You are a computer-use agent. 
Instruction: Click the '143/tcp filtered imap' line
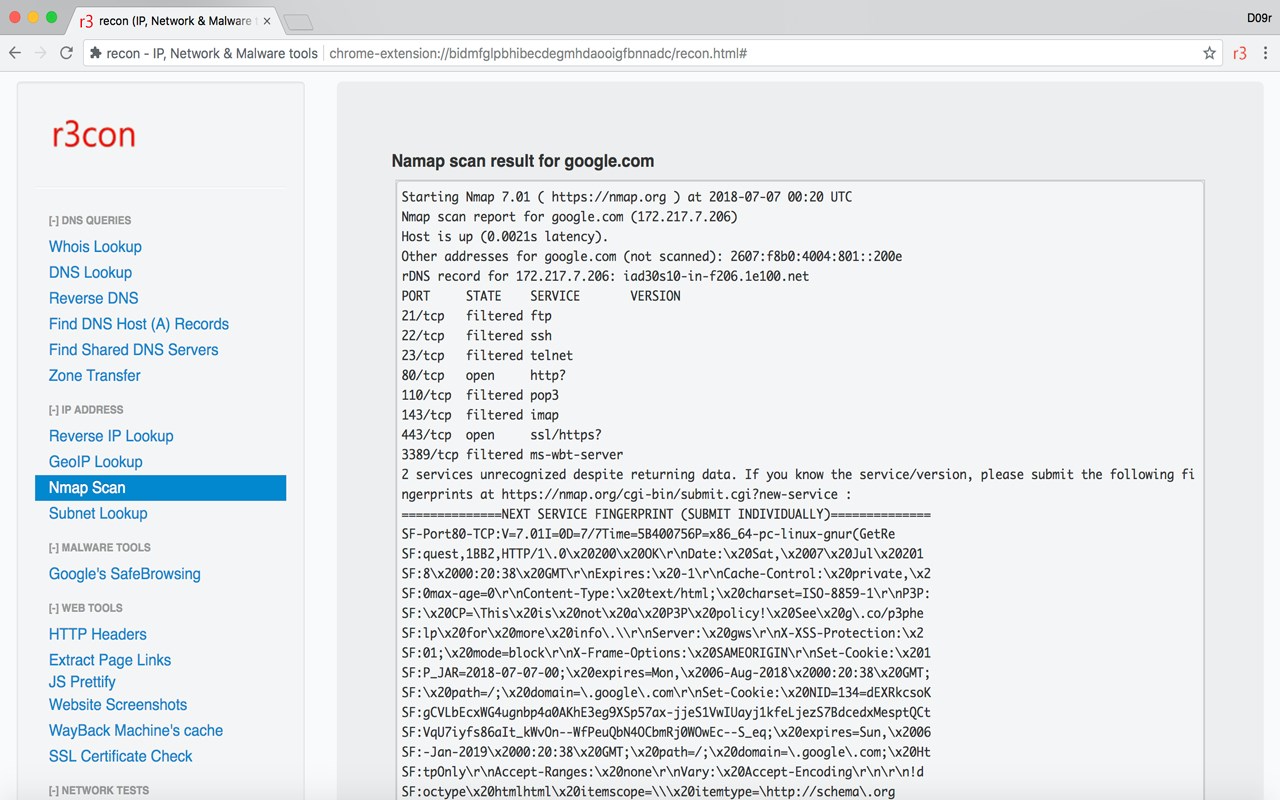click(480, 415)
